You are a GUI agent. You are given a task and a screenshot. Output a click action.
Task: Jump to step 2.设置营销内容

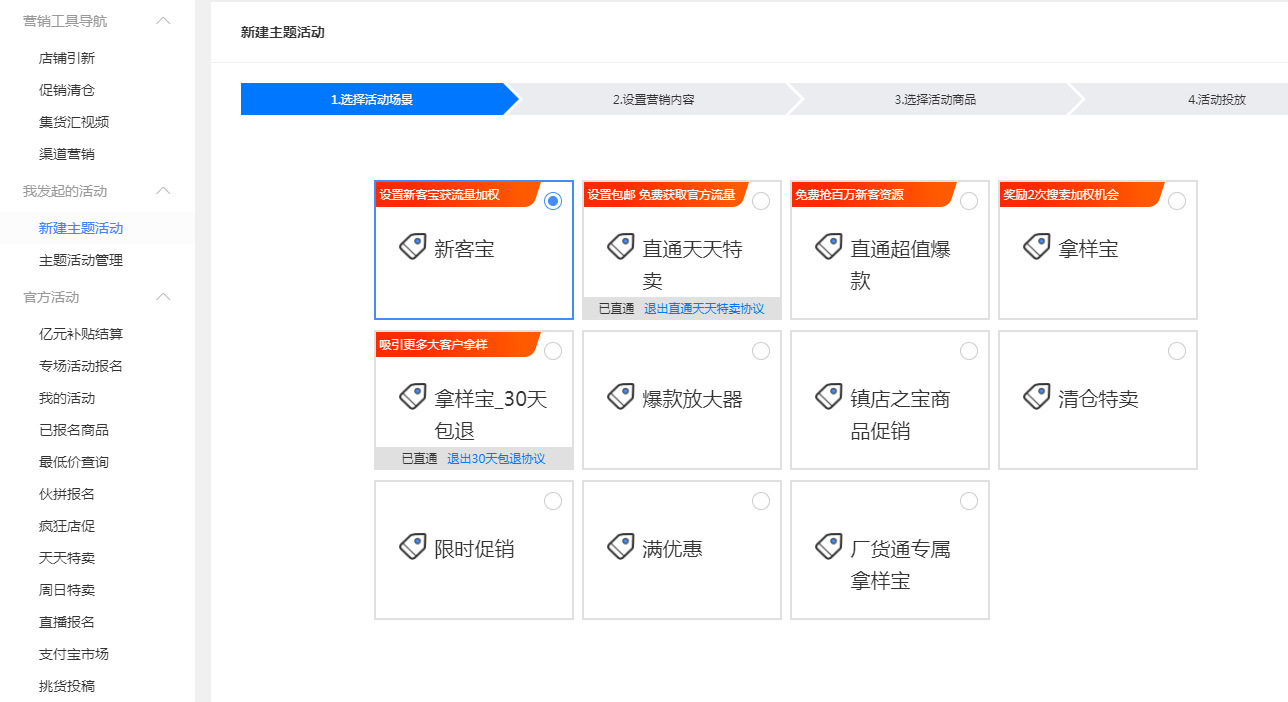click(653, 100)
